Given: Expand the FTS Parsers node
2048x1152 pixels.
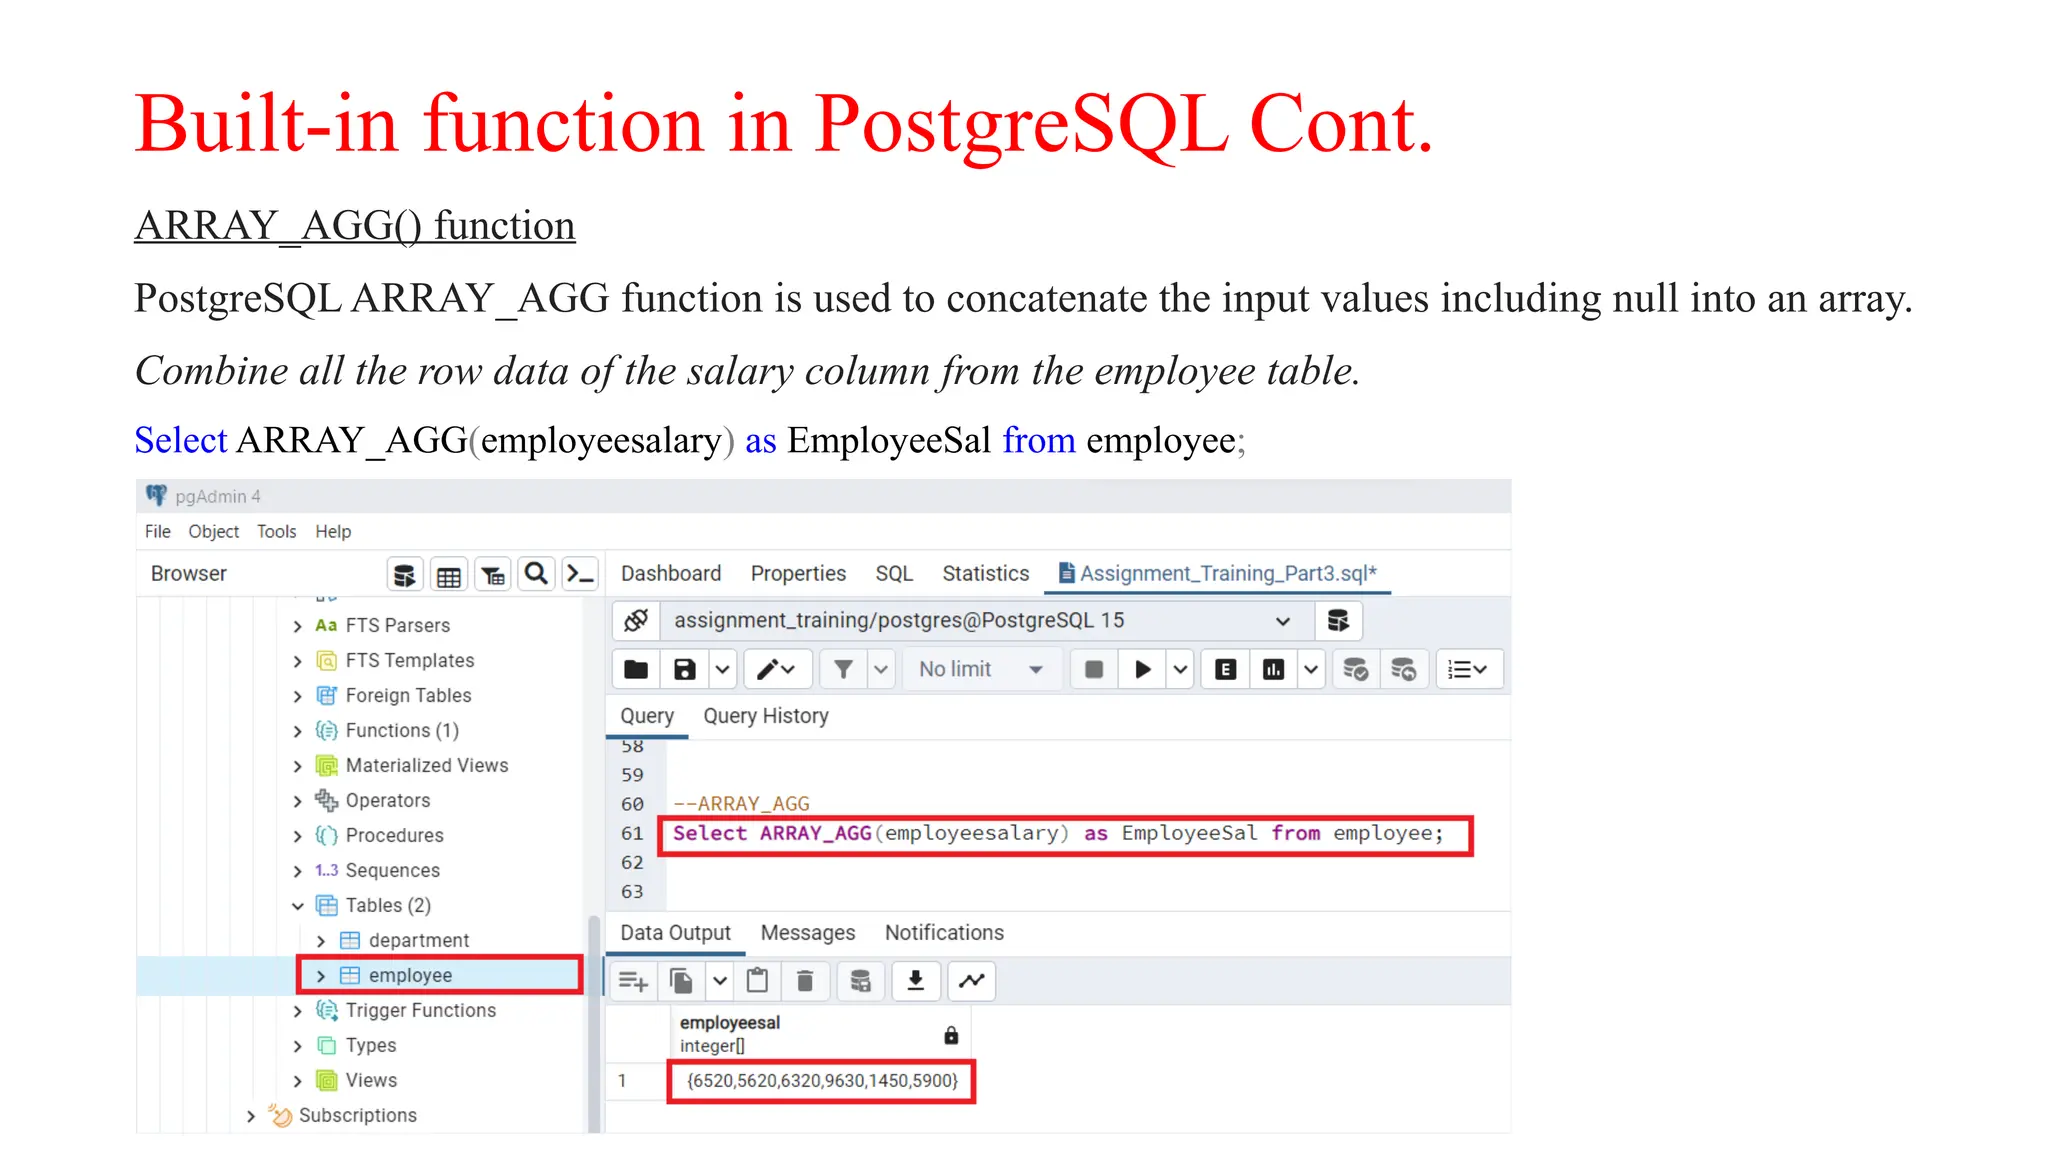Looking at the screenshot, I should 297,626.
